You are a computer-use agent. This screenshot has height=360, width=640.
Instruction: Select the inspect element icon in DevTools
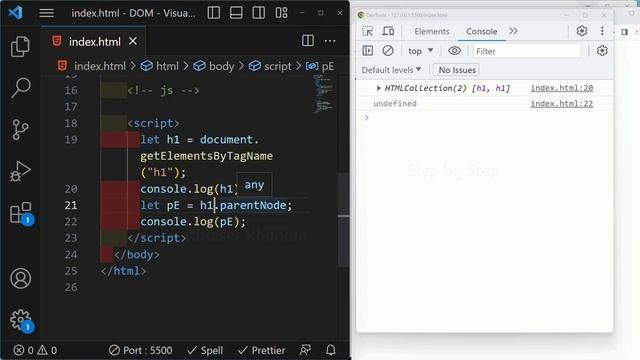[367, 31]
